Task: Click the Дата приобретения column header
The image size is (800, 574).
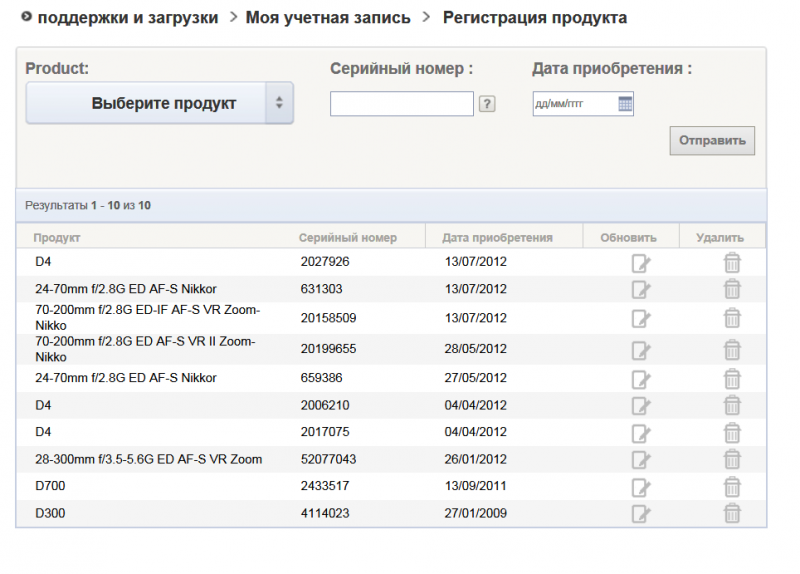Action: click(497, 237)
